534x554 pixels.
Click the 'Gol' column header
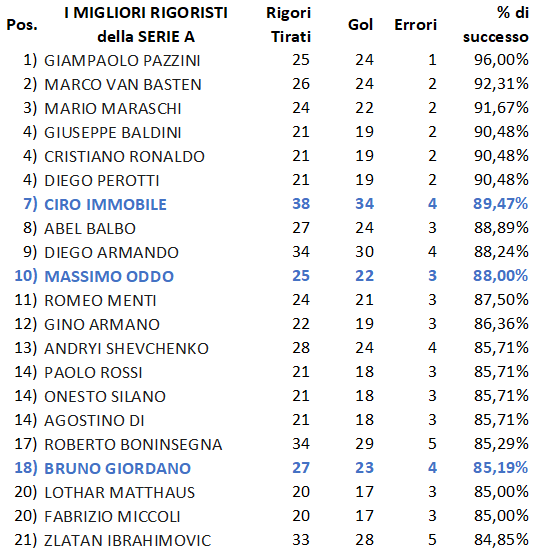tap(360, 25)
